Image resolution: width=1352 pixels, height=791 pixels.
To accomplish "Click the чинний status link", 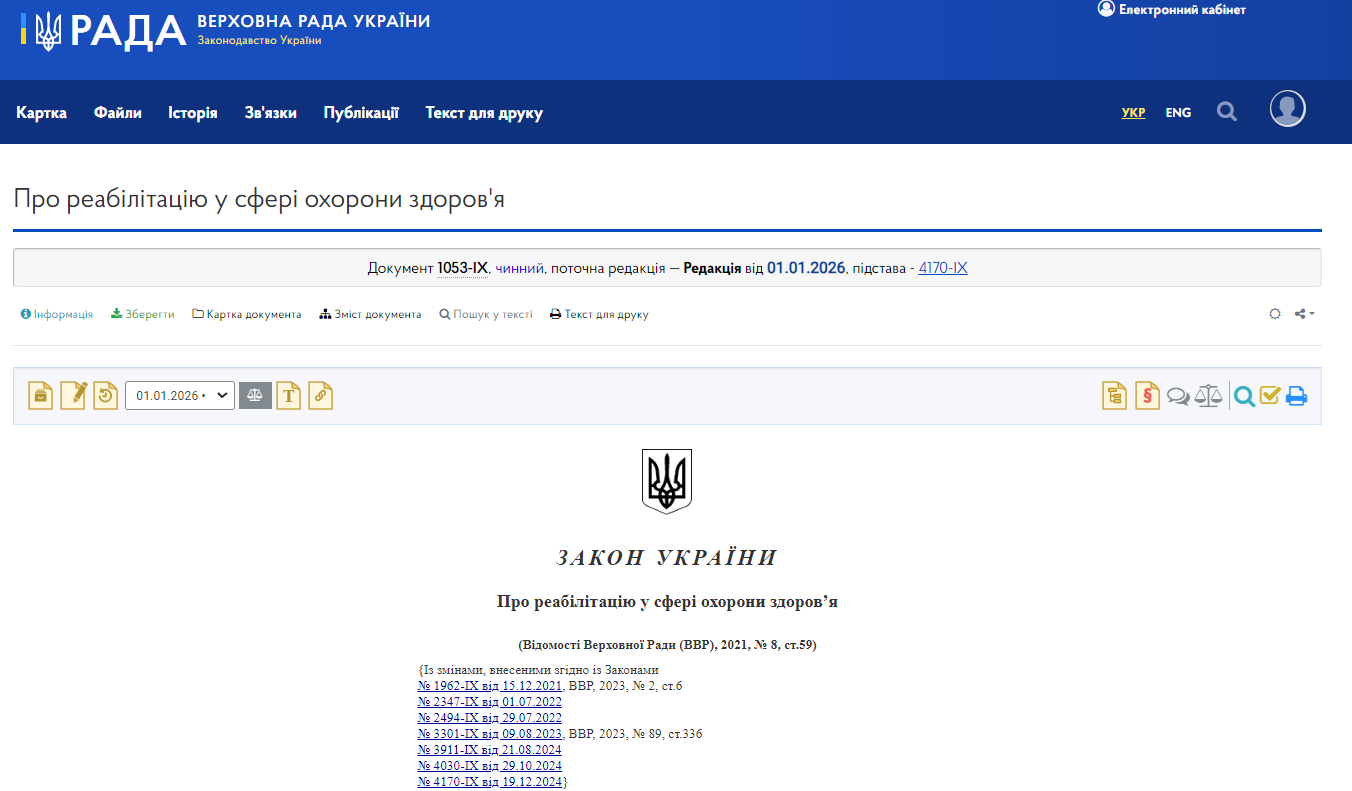I will [520, 268].
